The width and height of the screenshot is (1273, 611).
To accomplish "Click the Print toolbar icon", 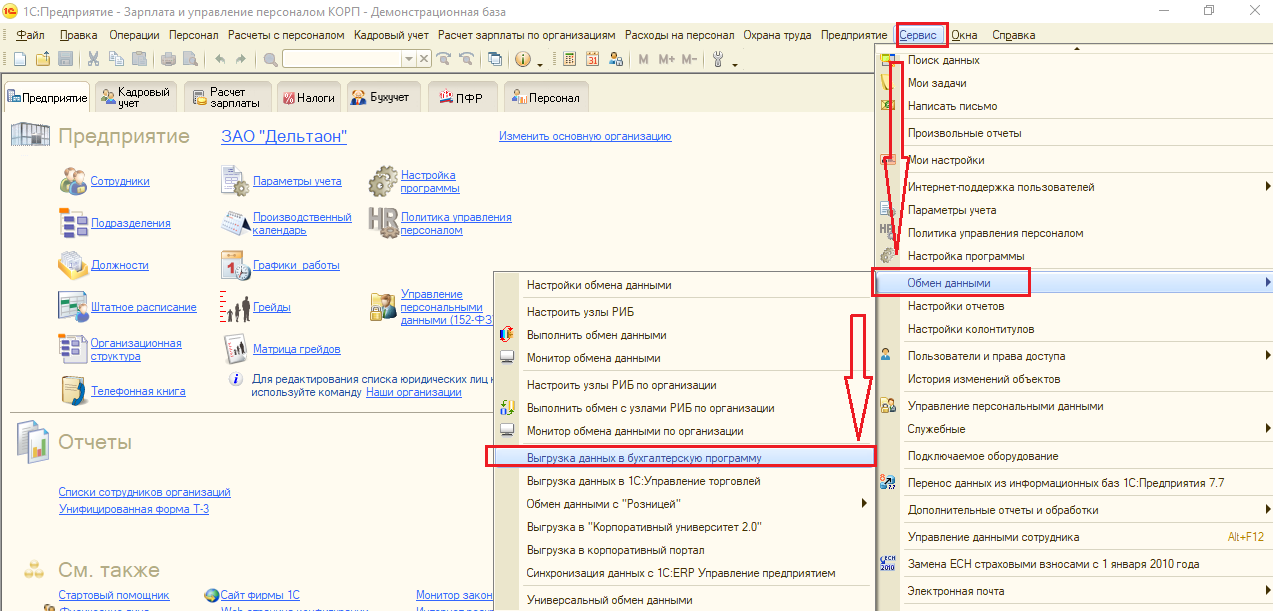I will click(x=168, y=59).
